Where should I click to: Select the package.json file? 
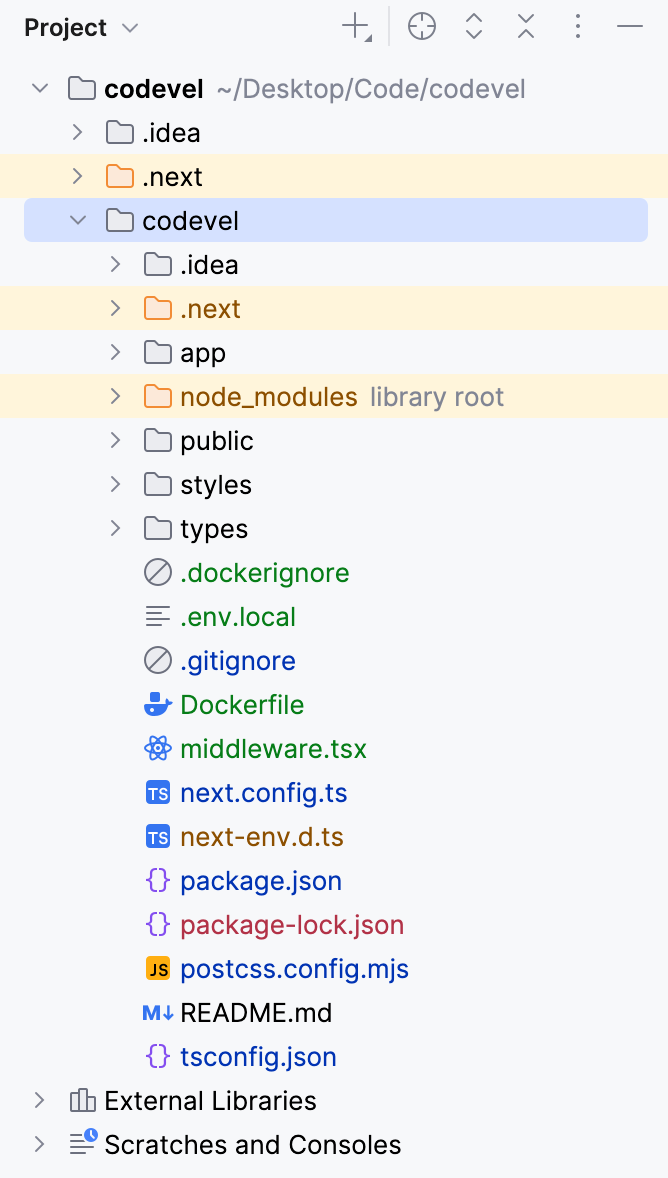[x=261, y=881]
